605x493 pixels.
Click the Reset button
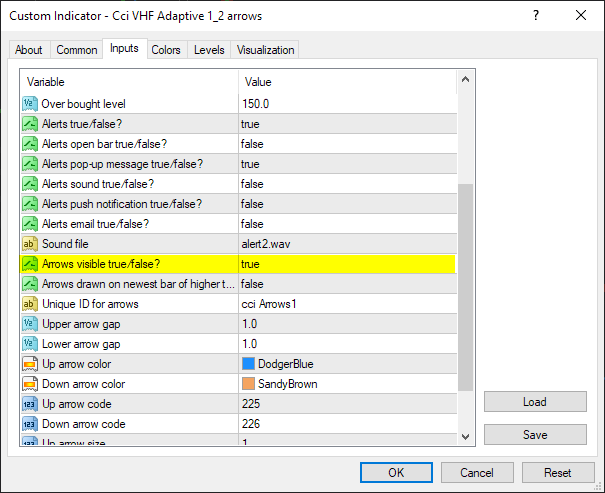pos(557,473)
